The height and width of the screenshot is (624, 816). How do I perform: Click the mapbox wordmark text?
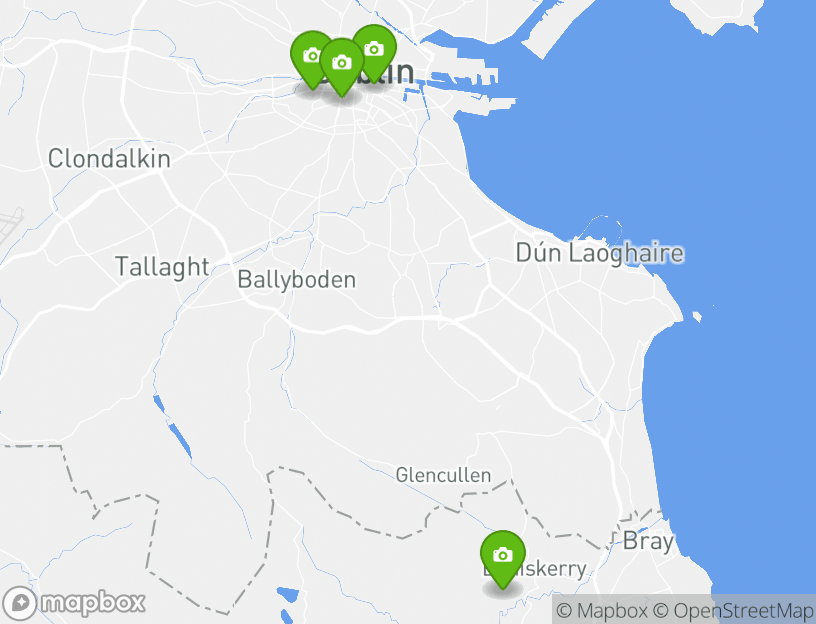pos(93,603)
